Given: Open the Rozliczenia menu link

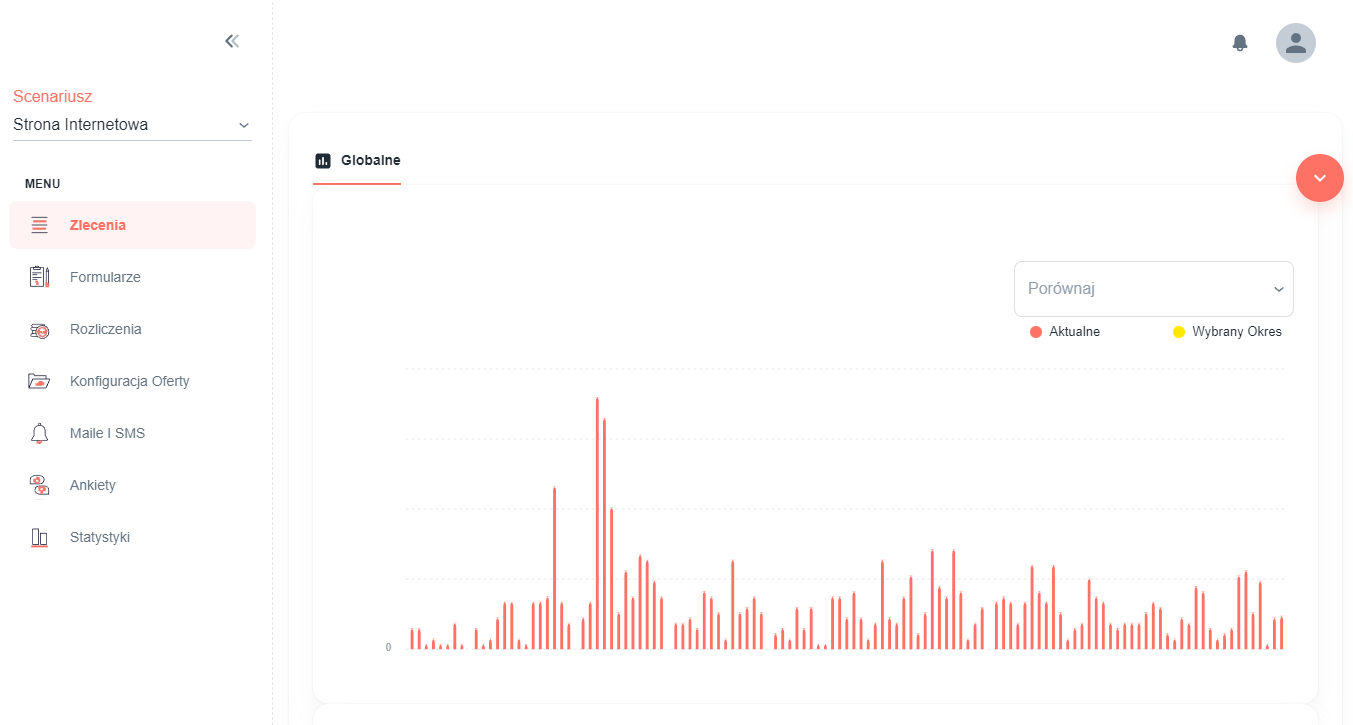Looking at the screenshot, I should pyautogui.click(x=132, y=329).
